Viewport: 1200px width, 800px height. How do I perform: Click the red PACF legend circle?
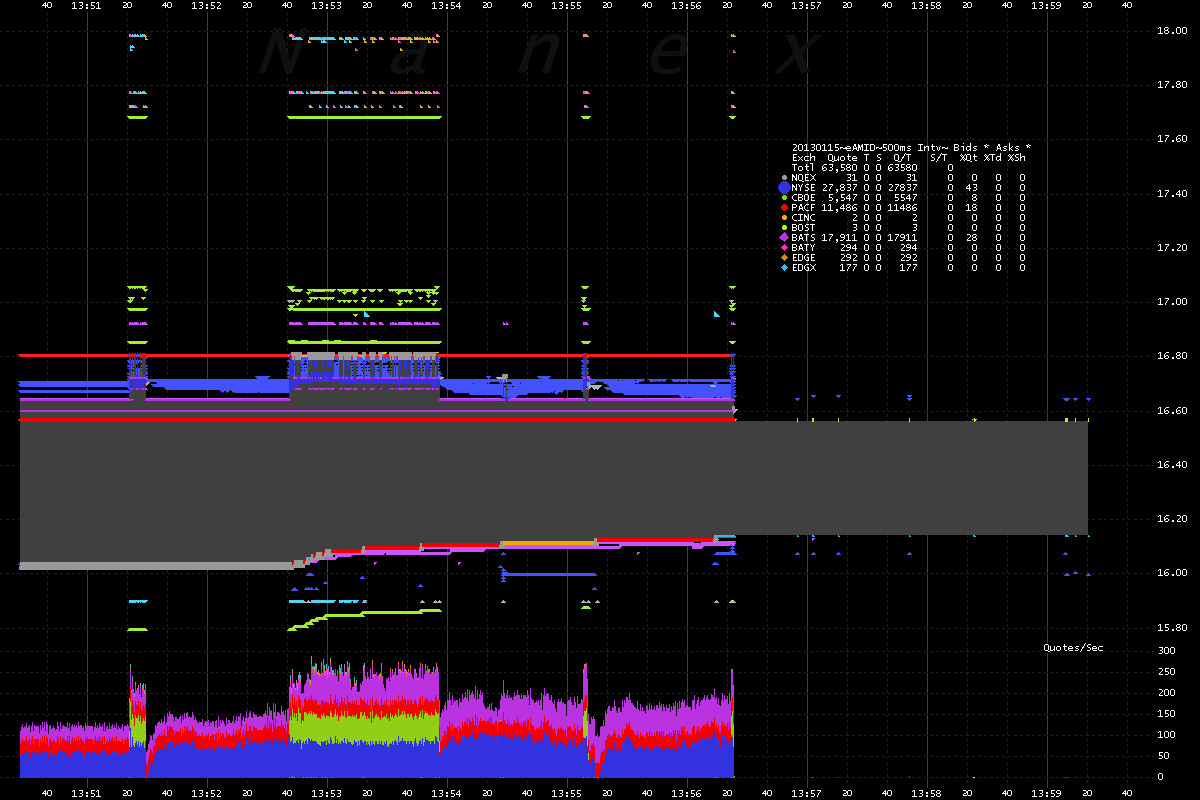point(784,207)
